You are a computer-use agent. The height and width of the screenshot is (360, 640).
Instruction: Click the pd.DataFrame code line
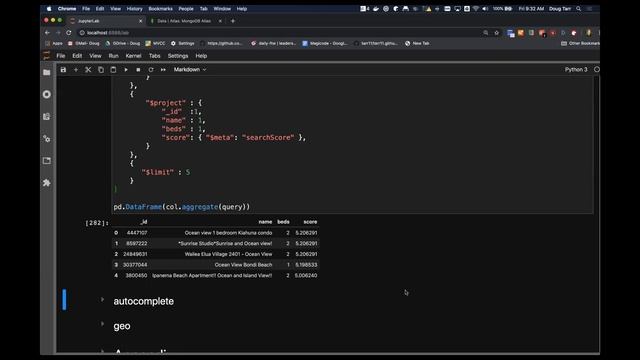(x=182, y=207)
